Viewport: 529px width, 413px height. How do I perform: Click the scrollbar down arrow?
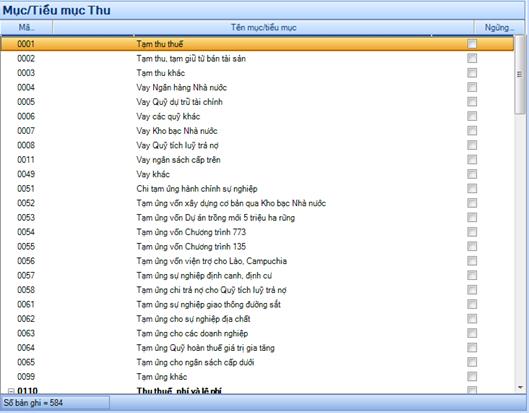[x=520, y=387]
